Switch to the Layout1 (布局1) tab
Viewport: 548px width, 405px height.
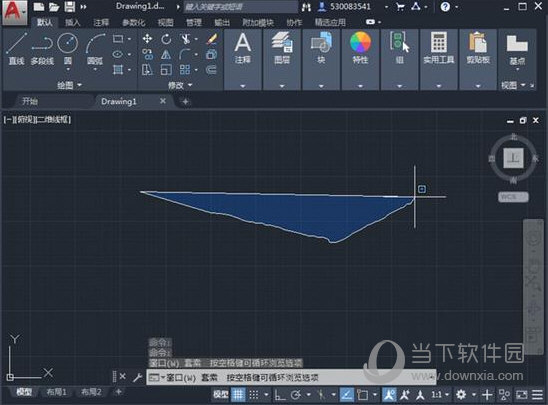point(57,392)
